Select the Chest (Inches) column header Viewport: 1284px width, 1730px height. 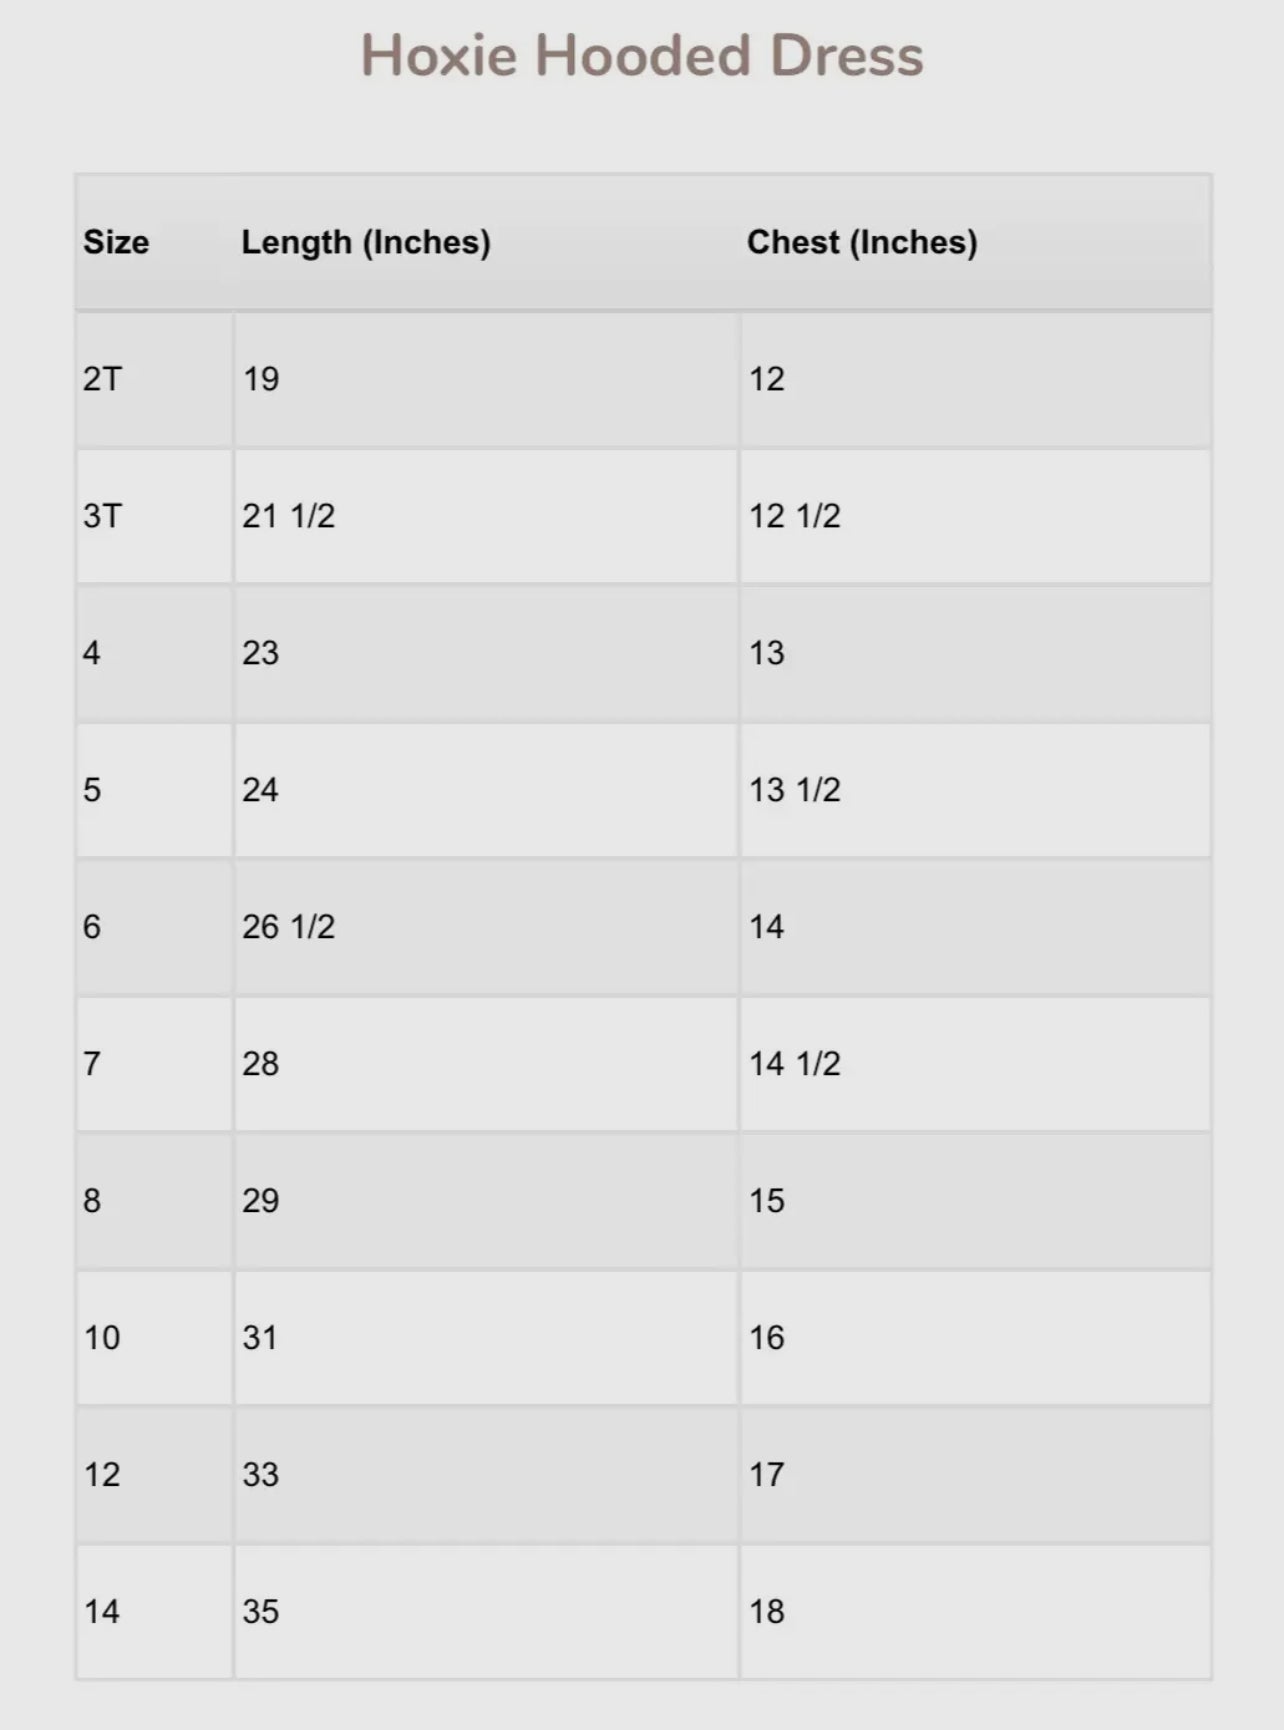tap(862, 242)
